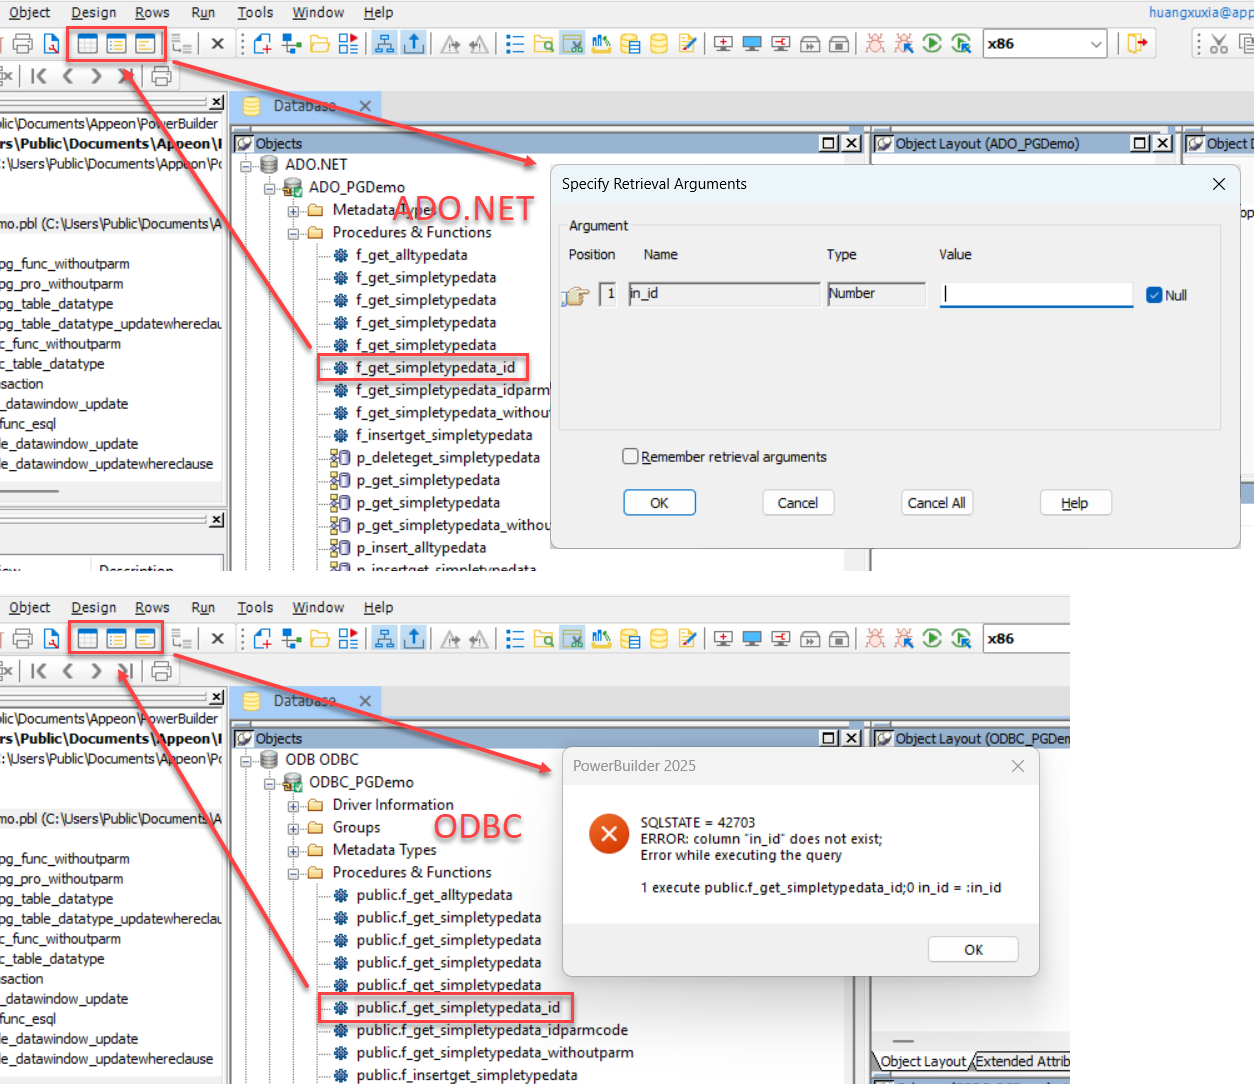Click the p_deleteget_simpletypedata procedure icon

pyautogui.click(x=340, y=458)
